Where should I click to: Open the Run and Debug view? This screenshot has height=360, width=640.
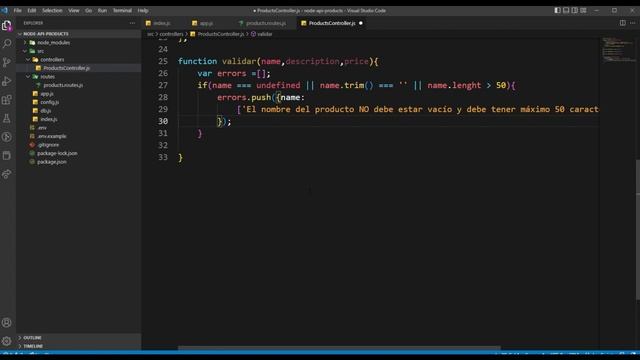[x=7, y=81]
